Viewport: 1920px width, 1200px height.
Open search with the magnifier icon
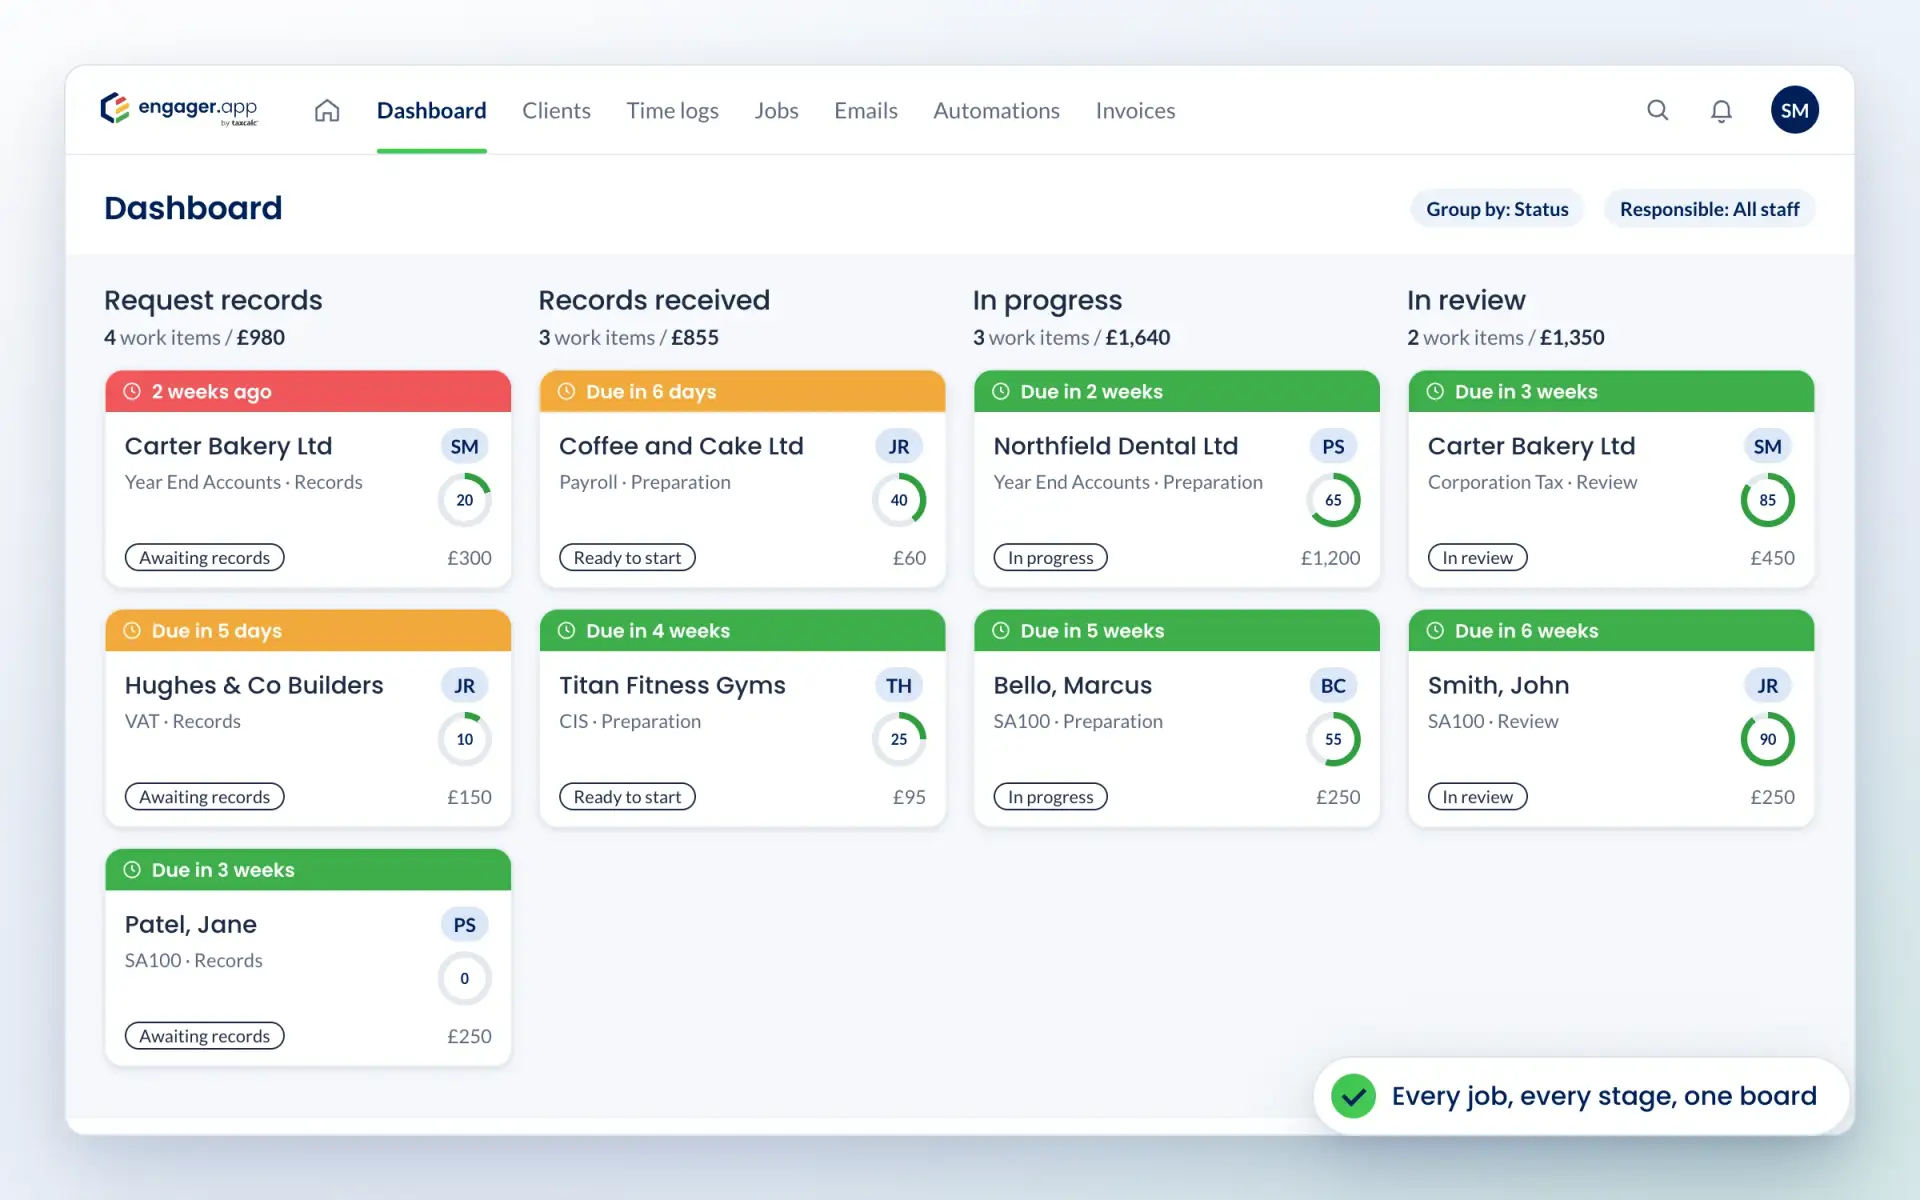(1658, 110)
